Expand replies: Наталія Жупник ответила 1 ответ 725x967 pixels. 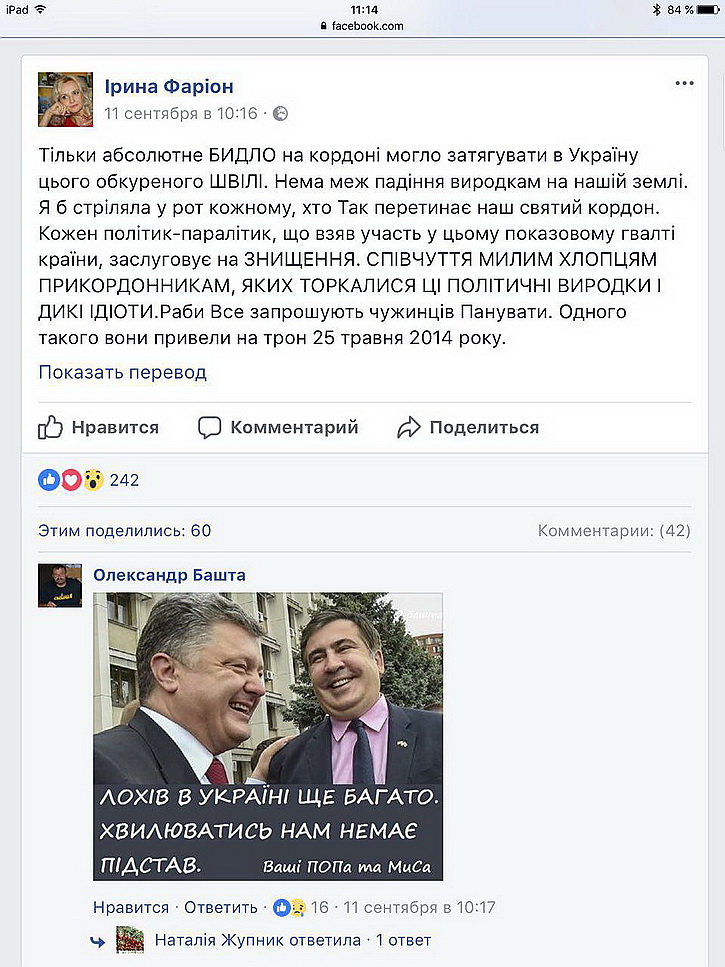tap(293, 940)
